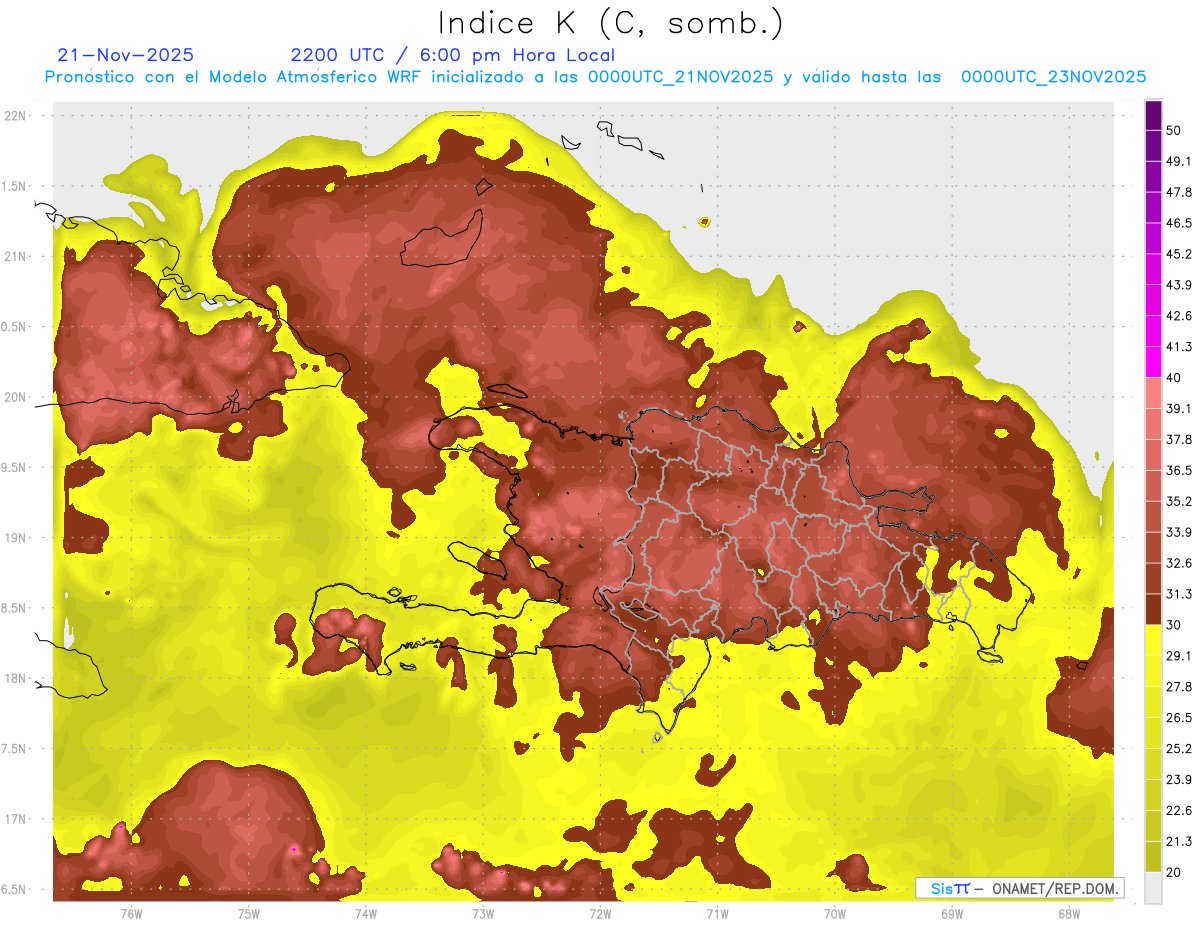Pick the dark purple swatch above 50
This screenshot has width=1200, height=927.
pyautogui.click(x=1153, y=115)
